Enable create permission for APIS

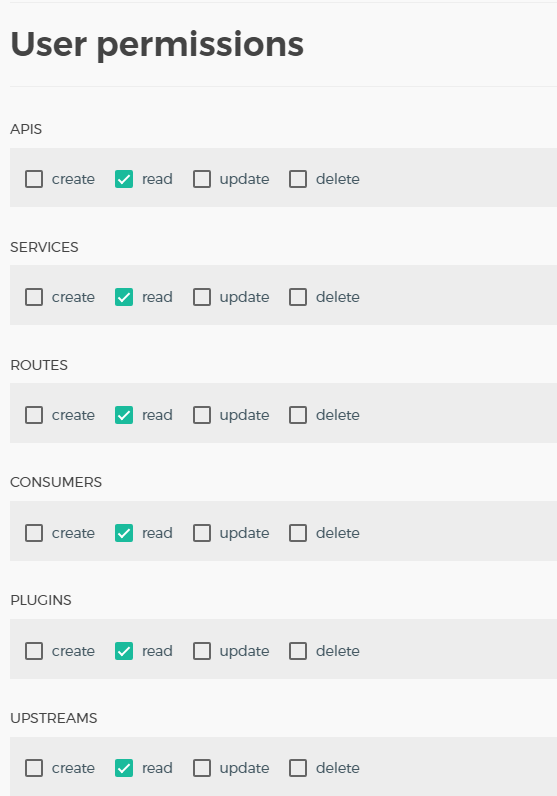pos(34,179)
